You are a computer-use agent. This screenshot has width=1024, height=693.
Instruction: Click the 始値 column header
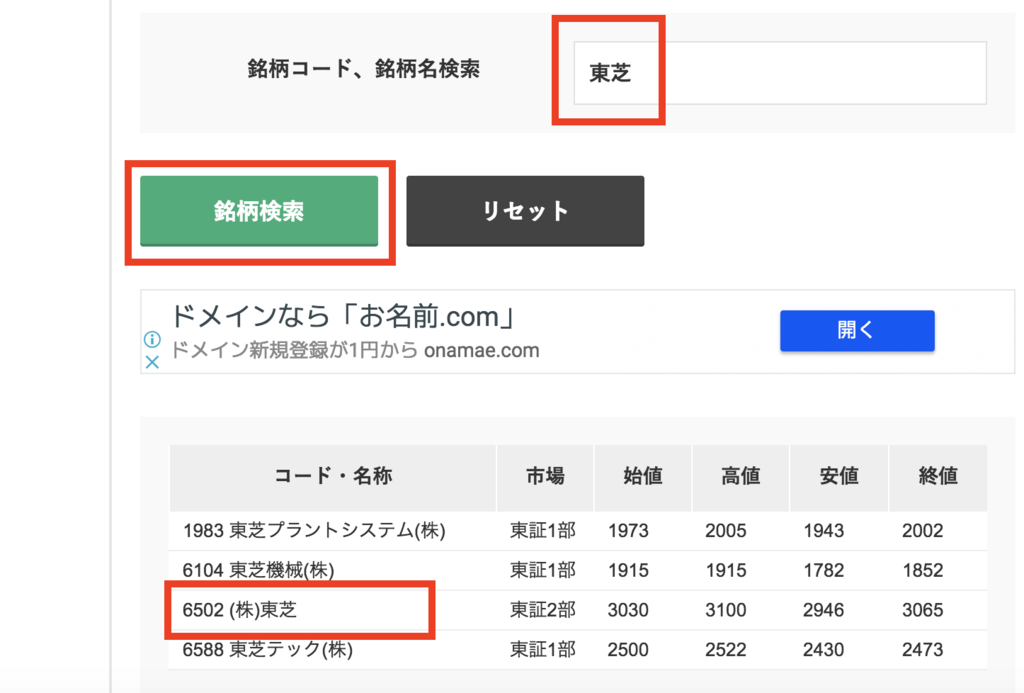[643, 476]
